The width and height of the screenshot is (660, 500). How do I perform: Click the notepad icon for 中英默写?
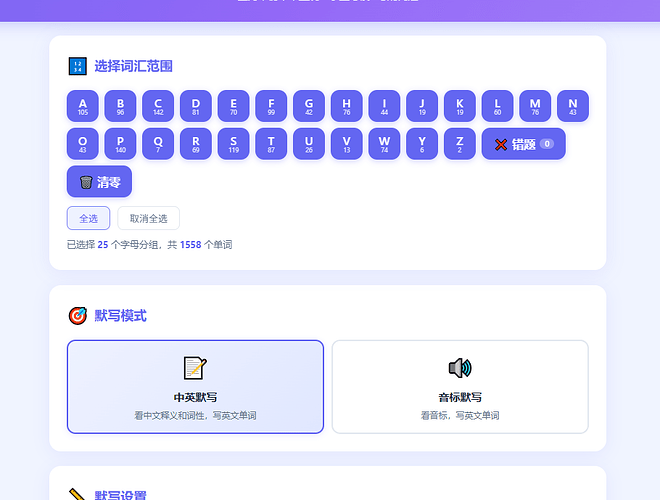(x=195, y=368)
